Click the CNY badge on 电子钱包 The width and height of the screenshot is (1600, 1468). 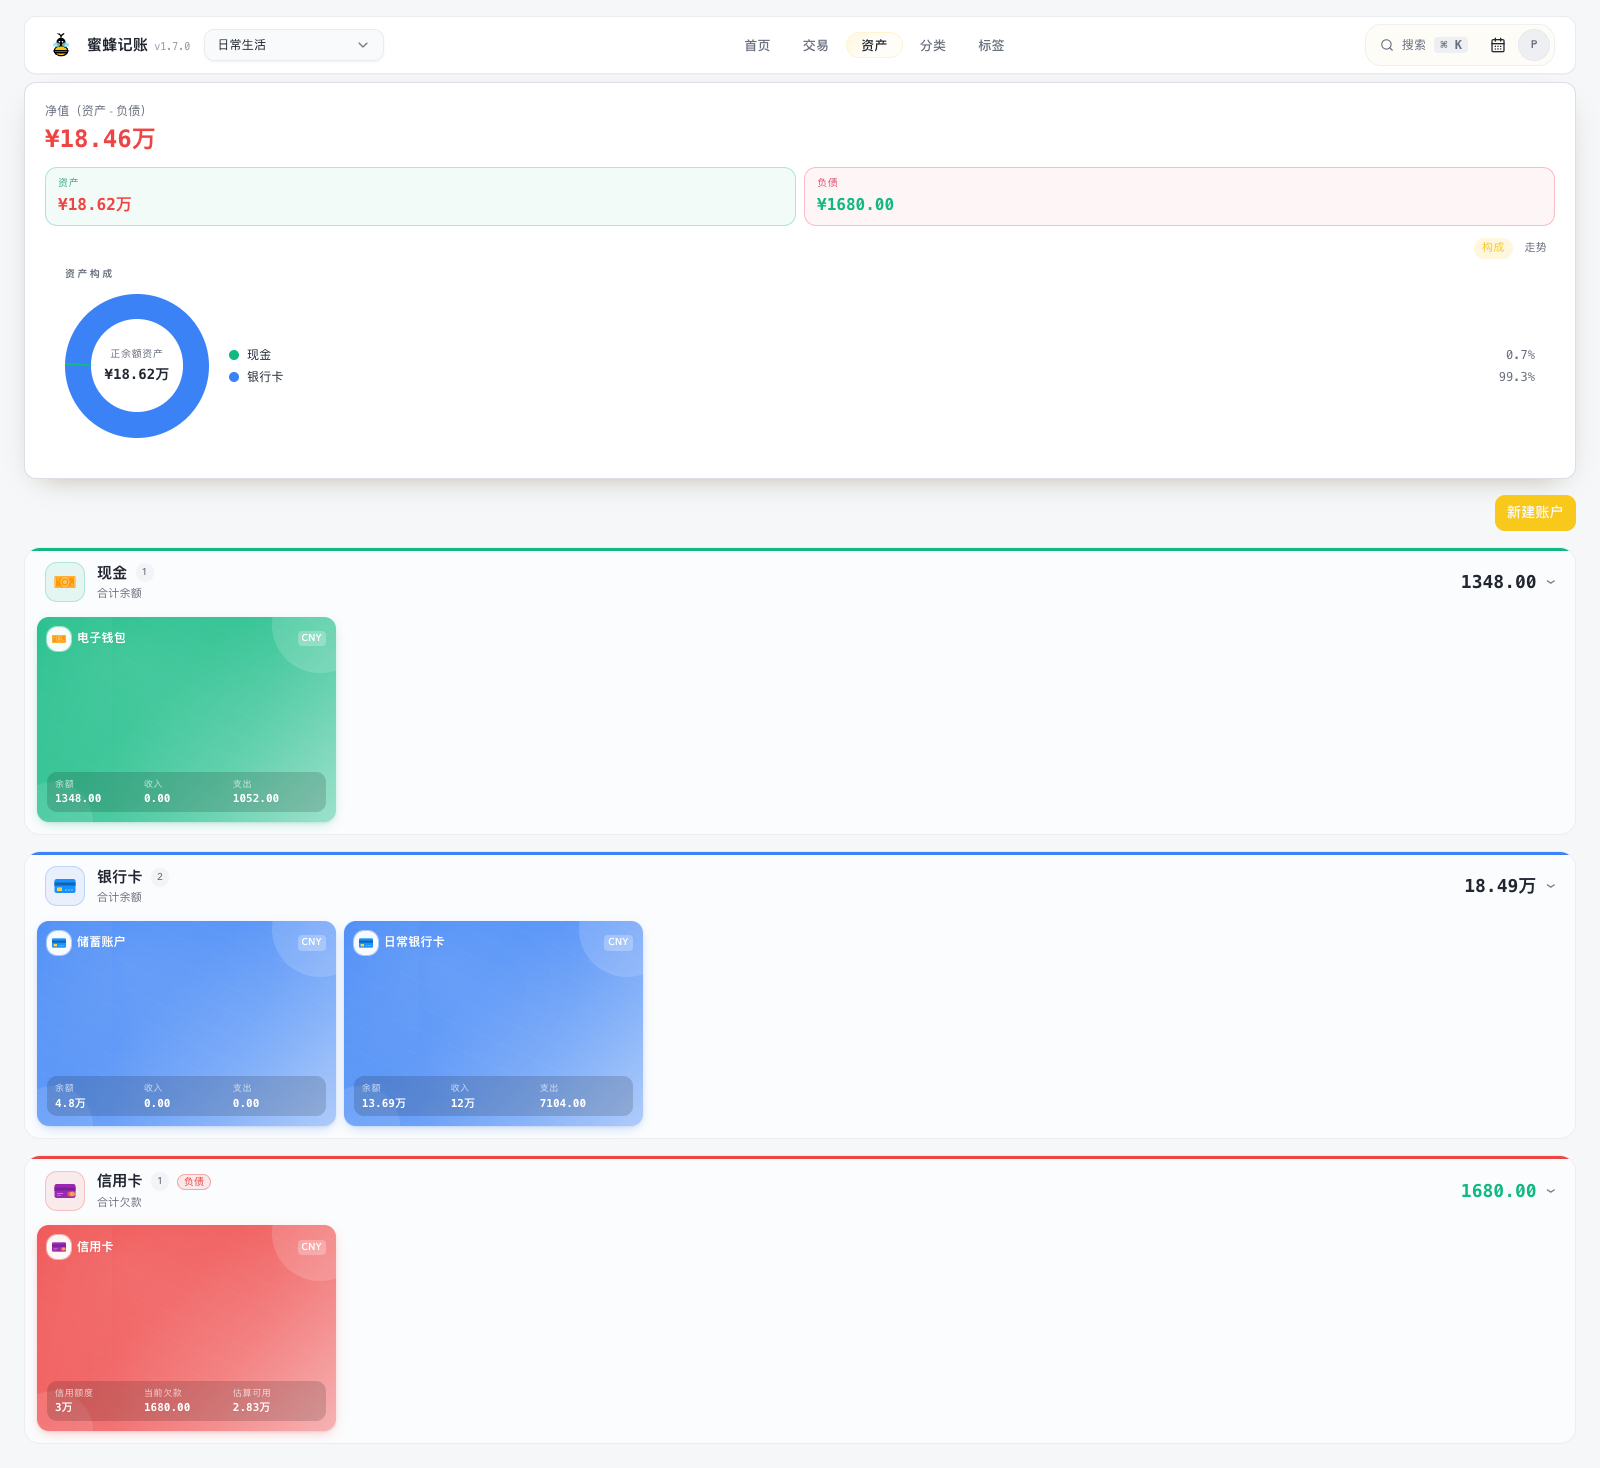pos(312,638)
